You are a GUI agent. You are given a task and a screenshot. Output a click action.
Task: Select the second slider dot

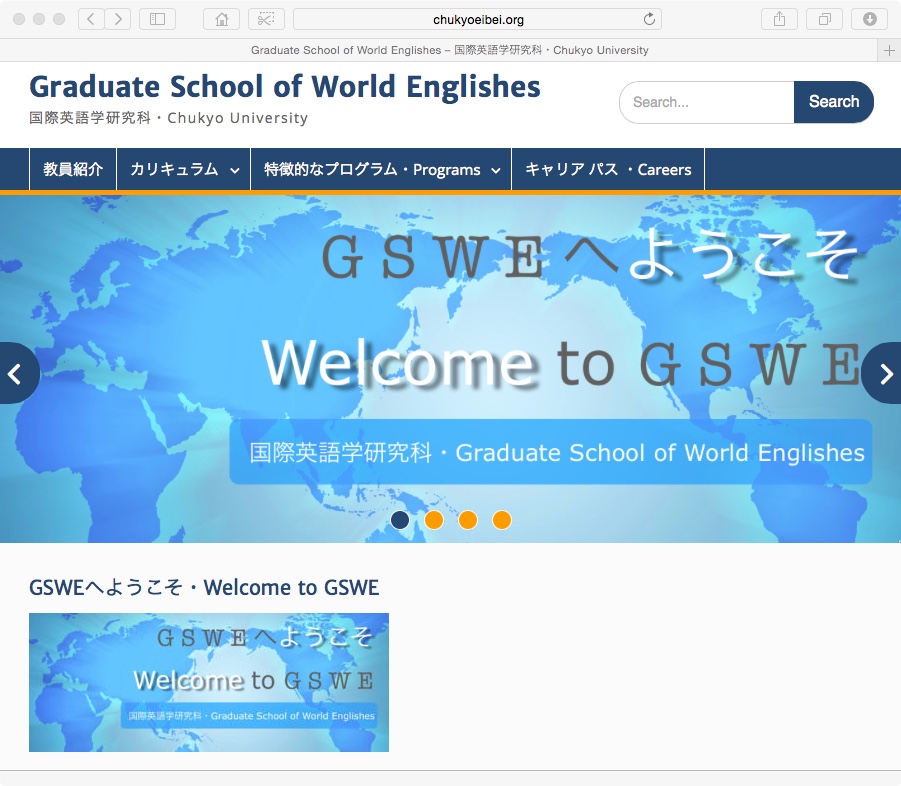pyautogui.click(x=434, y=520)
